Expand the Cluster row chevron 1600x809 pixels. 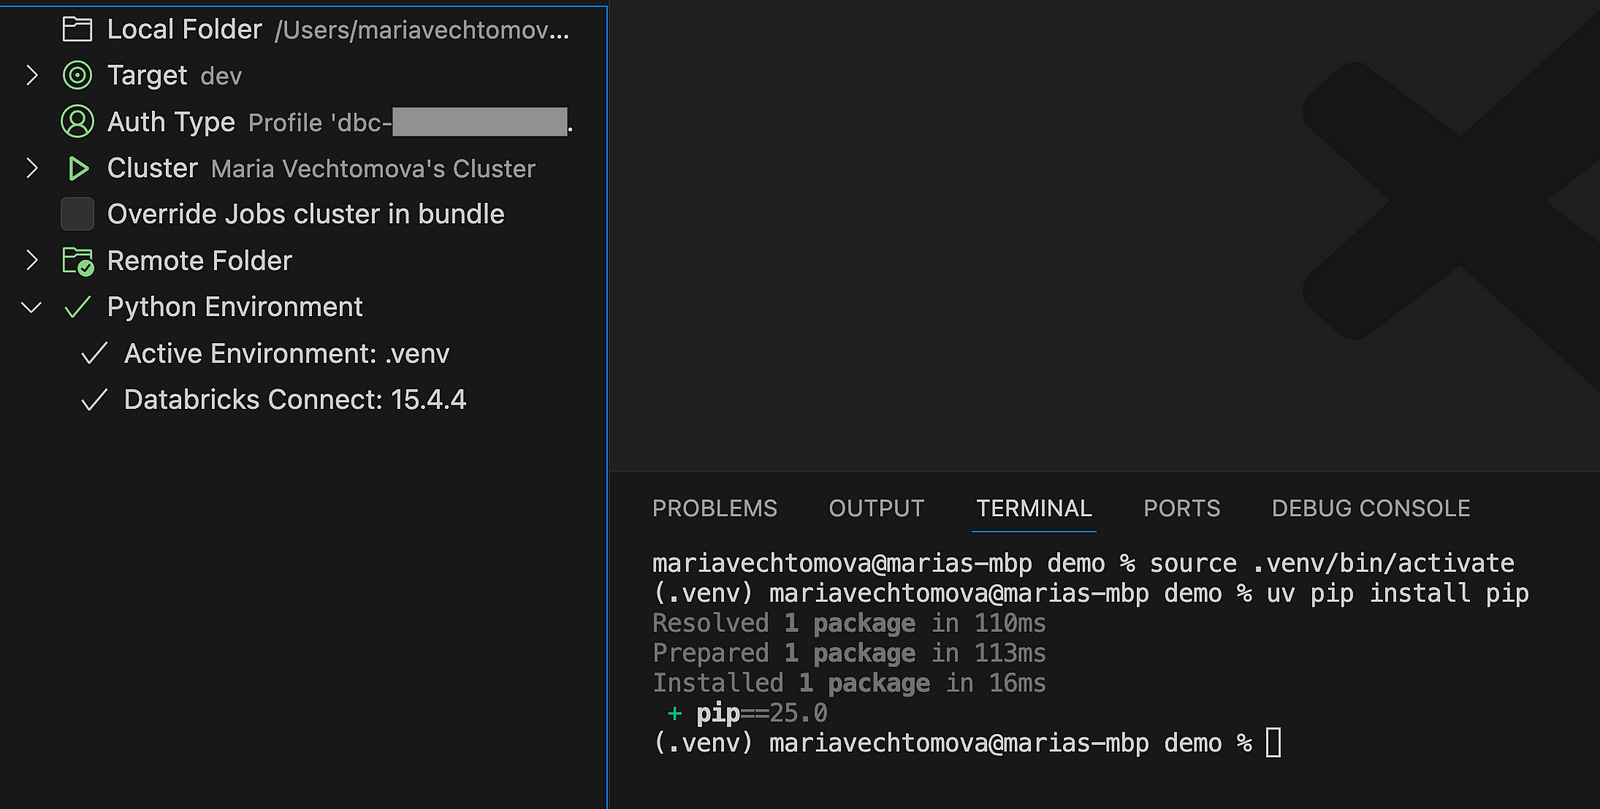coord(31,168)
